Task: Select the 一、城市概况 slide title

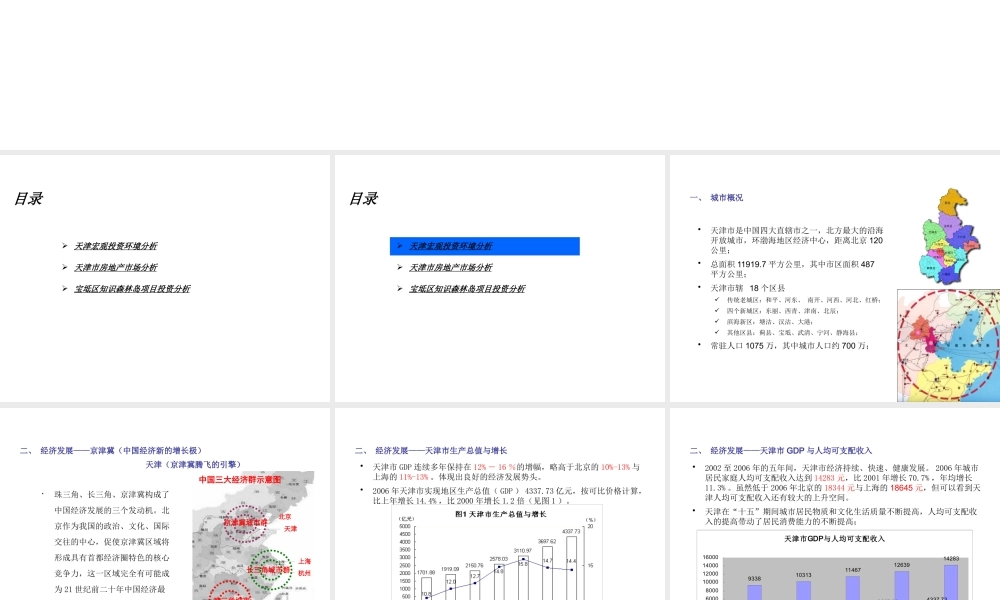Action: (x=716, y=198)
